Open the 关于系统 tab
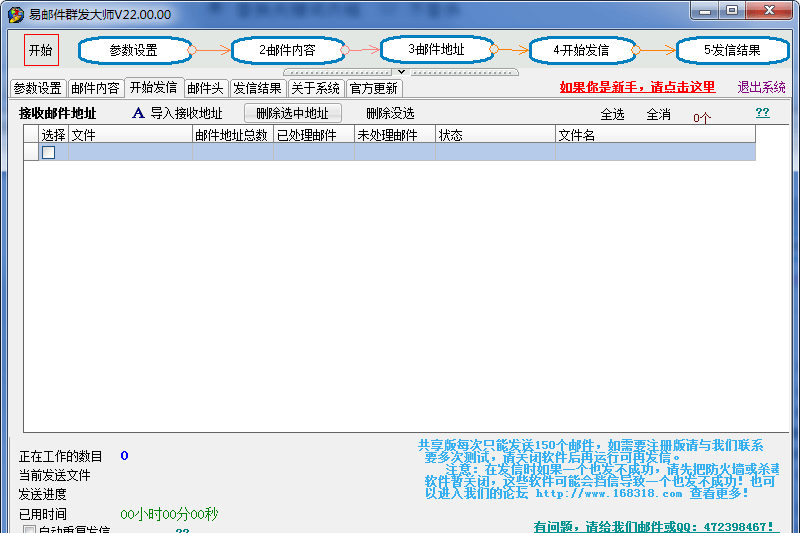This screenshot has height=533, width=800. click(316, 88)
